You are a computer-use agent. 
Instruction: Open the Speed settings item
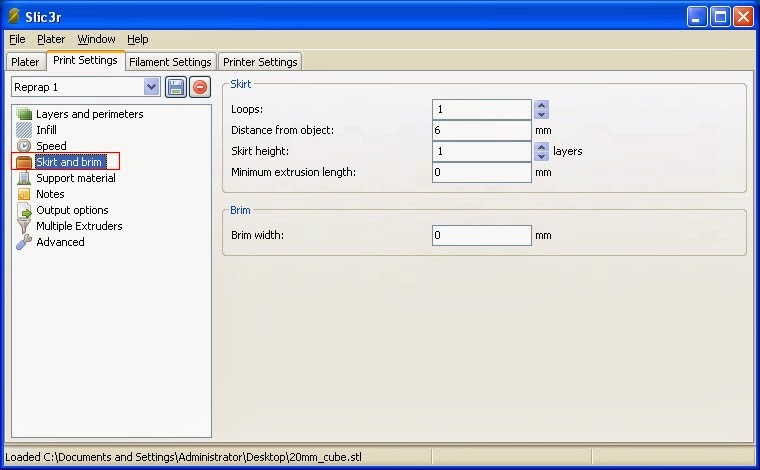51,146
